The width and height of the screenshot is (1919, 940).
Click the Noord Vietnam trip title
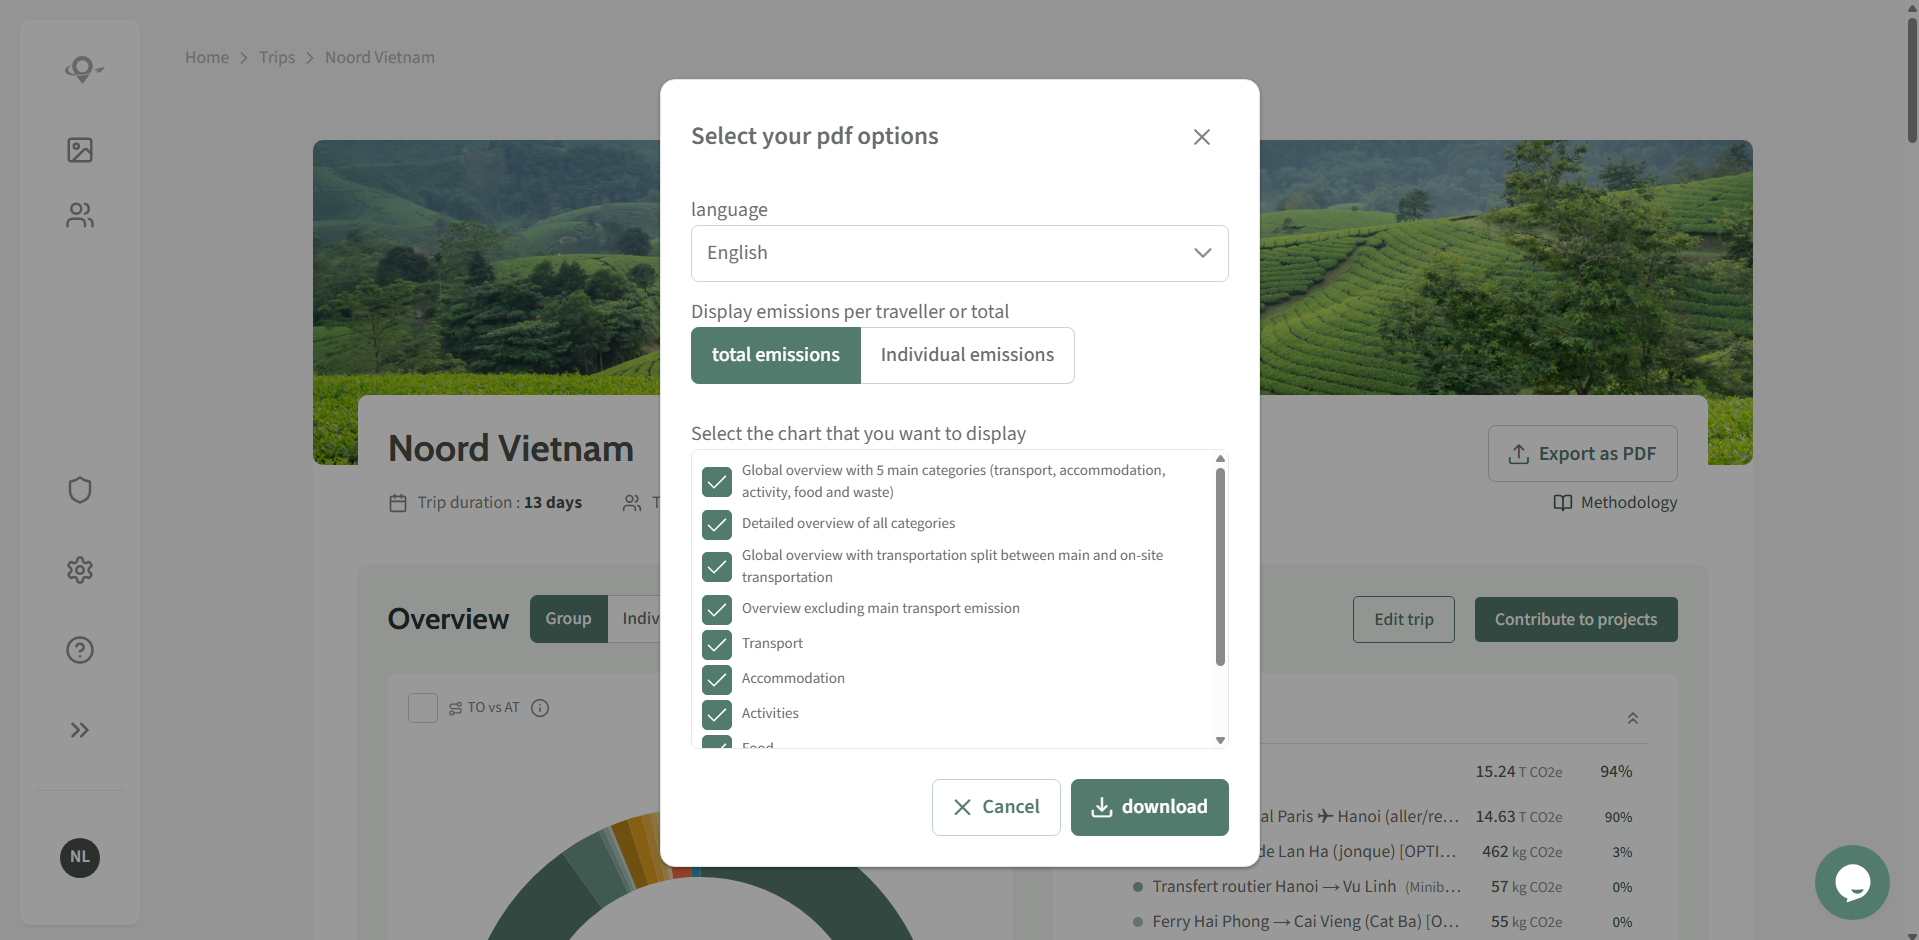pyautogui.click(x=511, y=449)
